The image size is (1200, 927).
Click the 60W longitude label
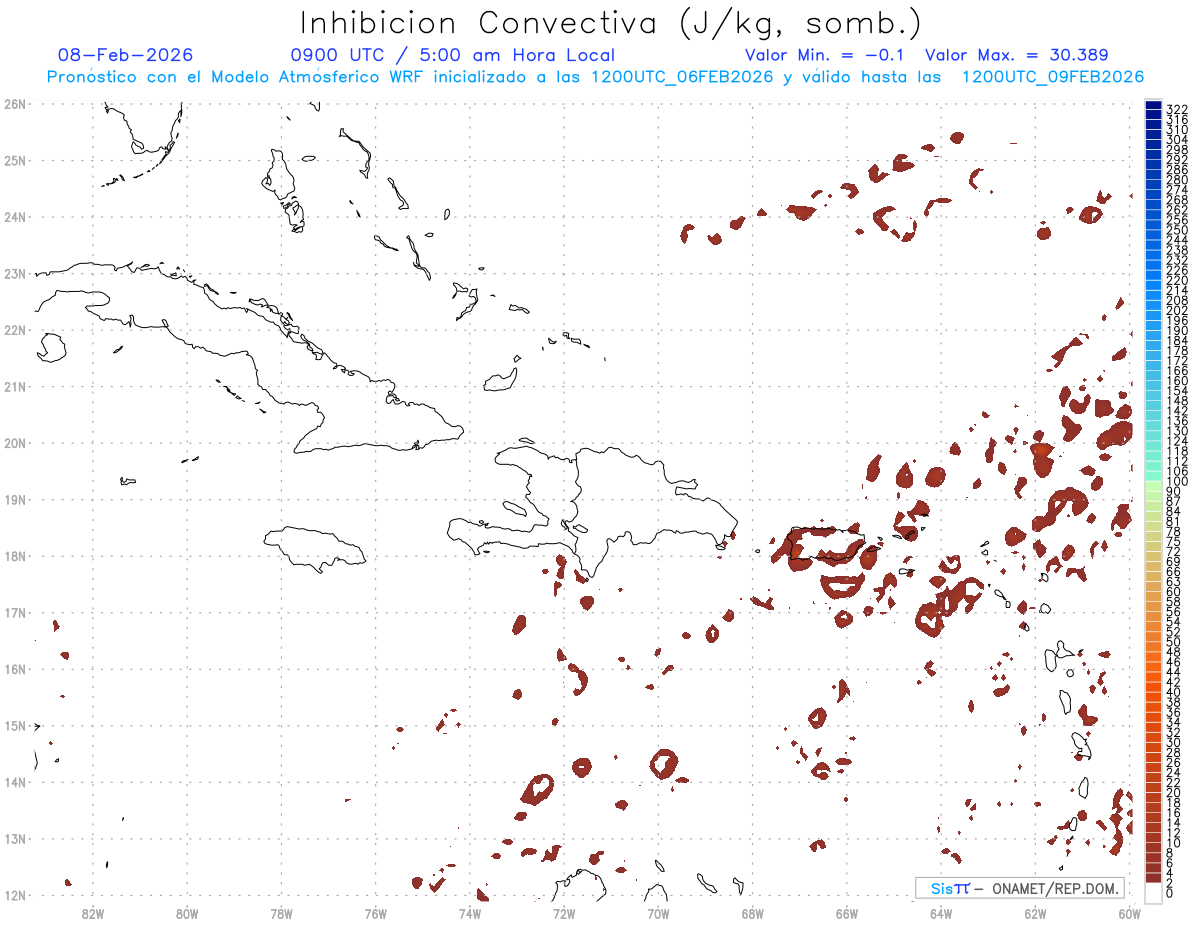point(1129,913)
